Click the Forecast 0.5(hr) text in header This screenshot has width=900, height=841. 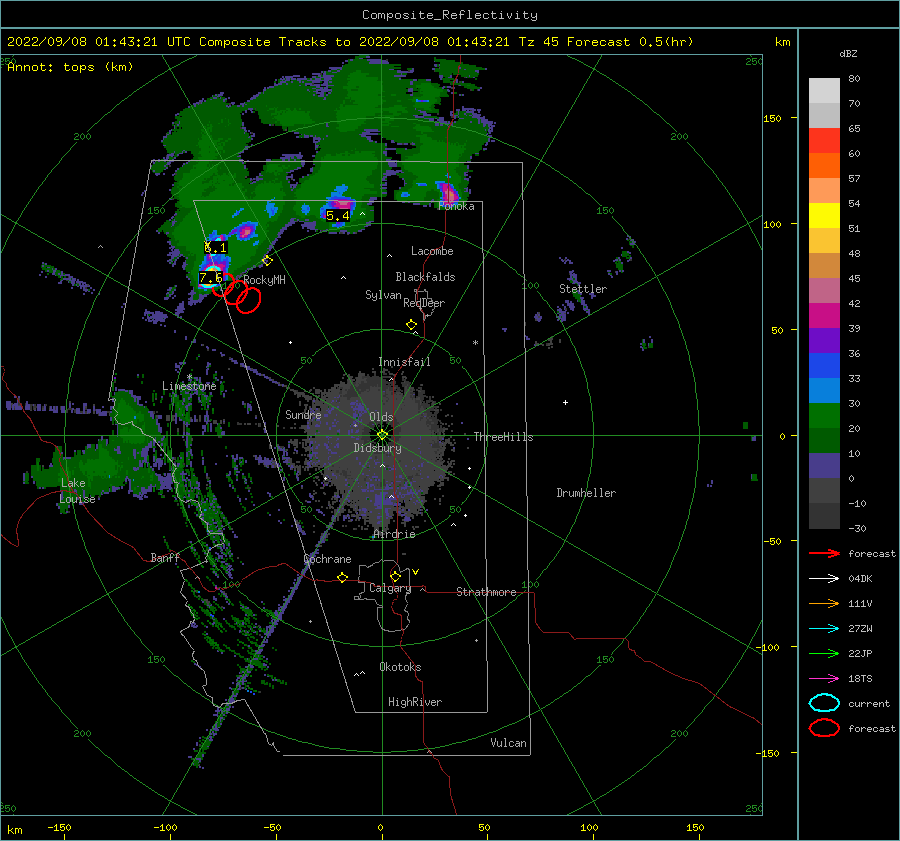(x=630, y=42)
